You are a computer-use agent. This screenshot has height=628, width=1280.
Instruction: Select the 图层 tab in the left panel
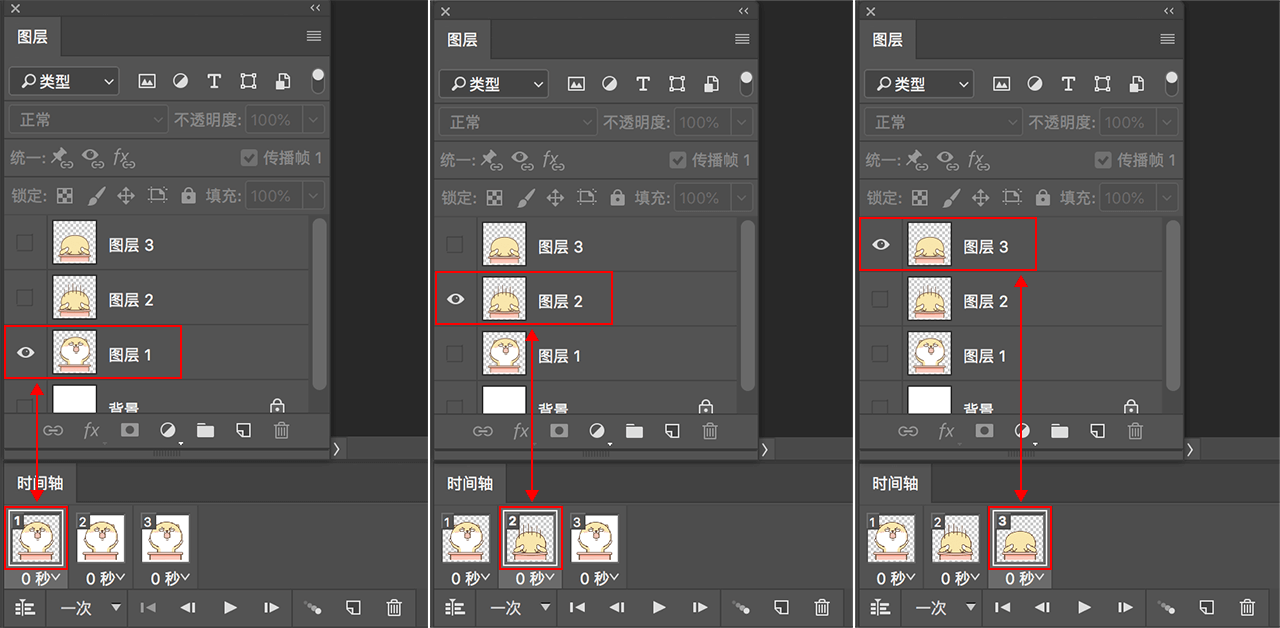32,37
